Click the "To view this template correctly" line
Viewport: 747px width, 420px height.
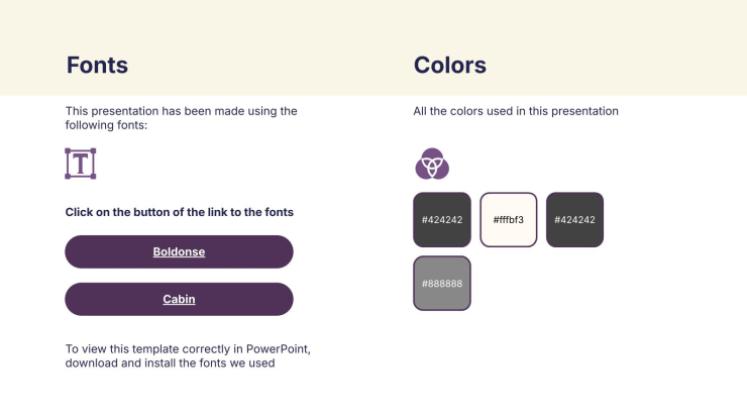(188, 349)
